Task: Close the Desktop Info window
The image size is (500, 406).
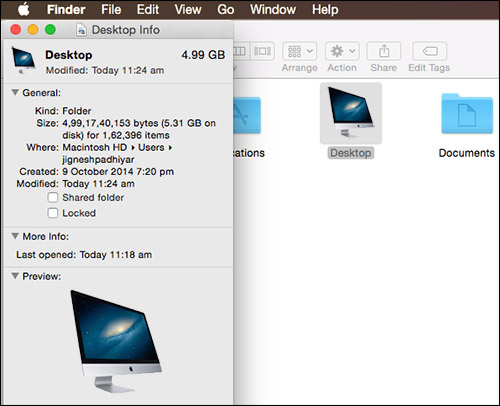Action: click(x=16, y=30)
